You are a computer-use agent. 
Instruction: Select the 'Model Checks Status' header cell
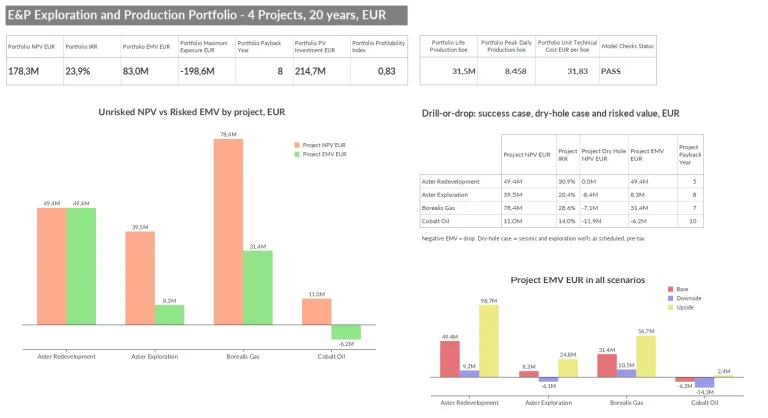pyautogui.click(x=627, y=46)
